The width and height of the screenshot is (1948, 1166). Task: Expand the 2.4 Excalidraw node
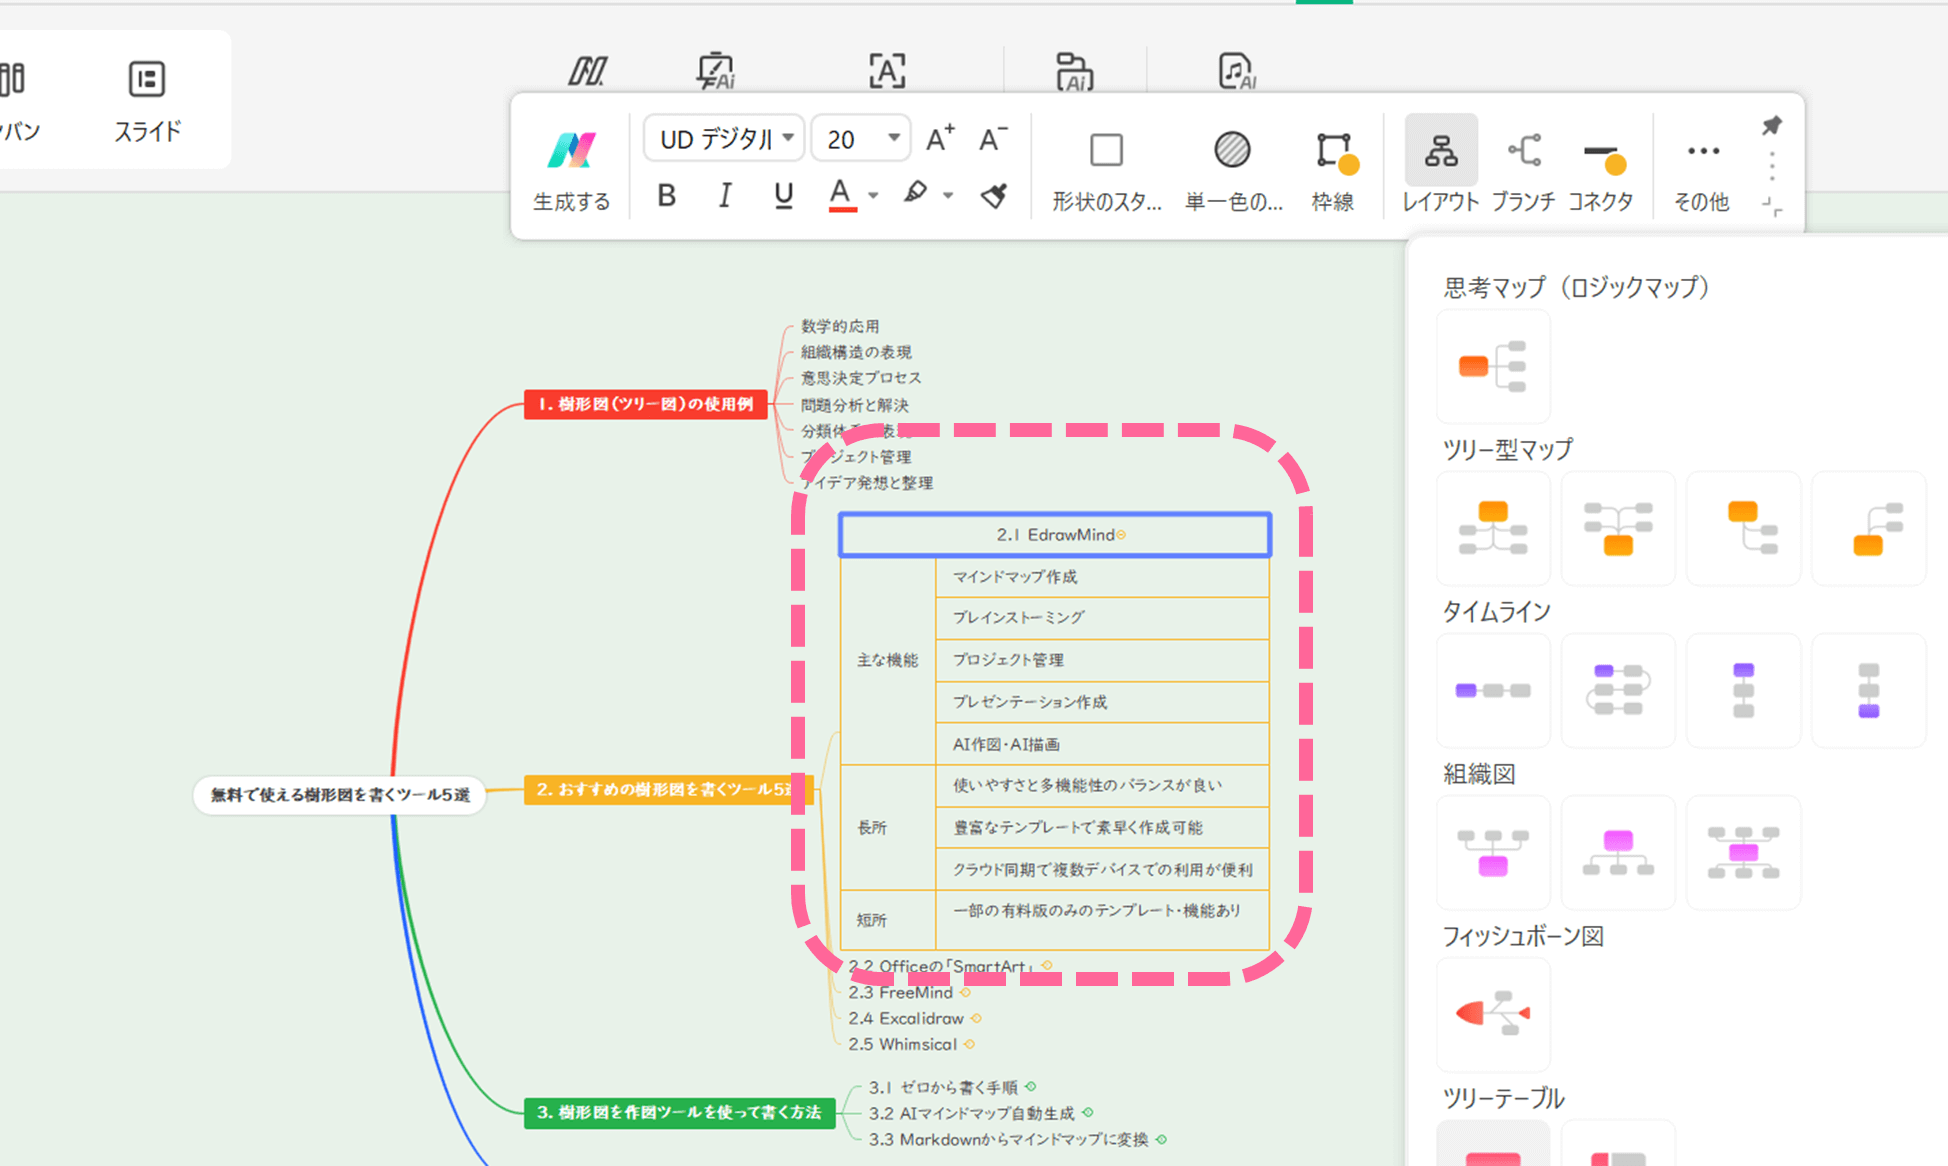[x=976, y=1018]
